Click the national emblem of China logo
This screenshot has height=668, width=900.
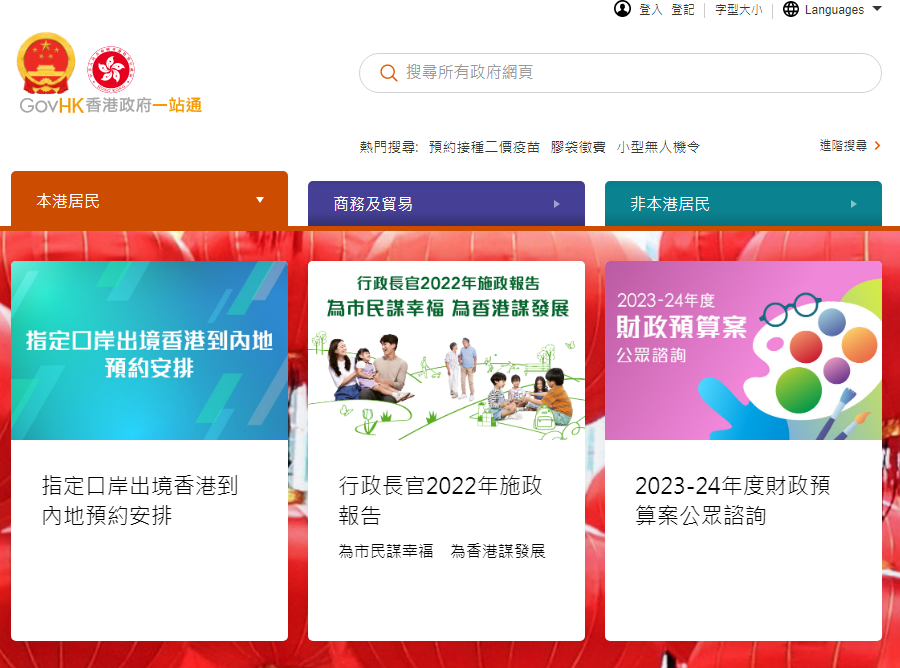click(46, 63)
